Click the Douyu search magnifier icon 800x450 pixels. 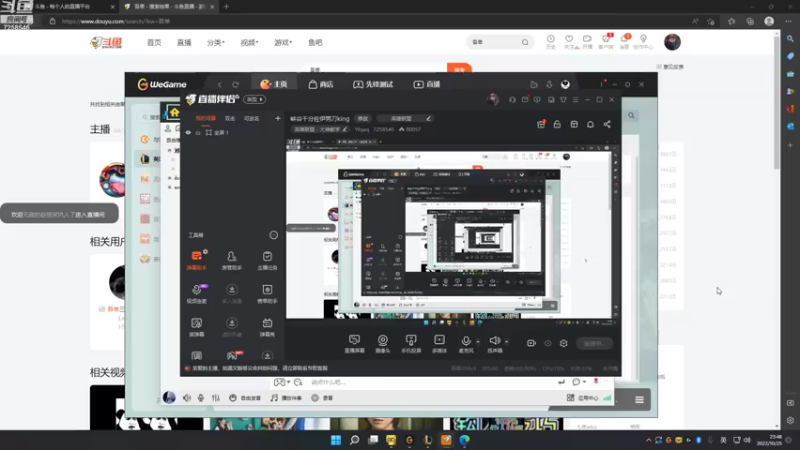click(525, 42)
